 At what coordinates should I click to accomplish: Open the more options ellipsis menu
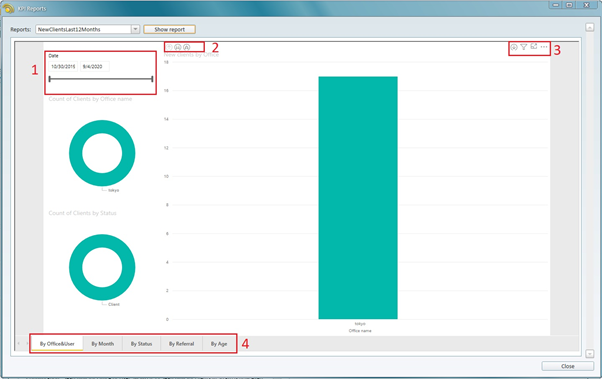(x=544, y=47)
